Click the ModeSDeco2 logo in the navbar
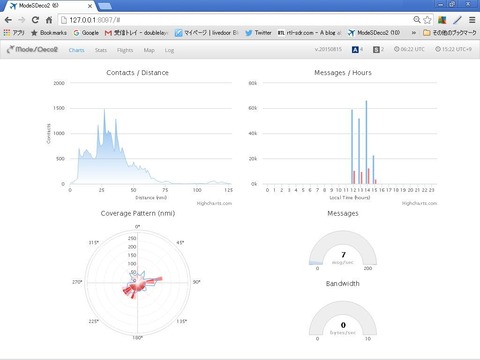The image size is (480, 360). click(x=32, y=50)
